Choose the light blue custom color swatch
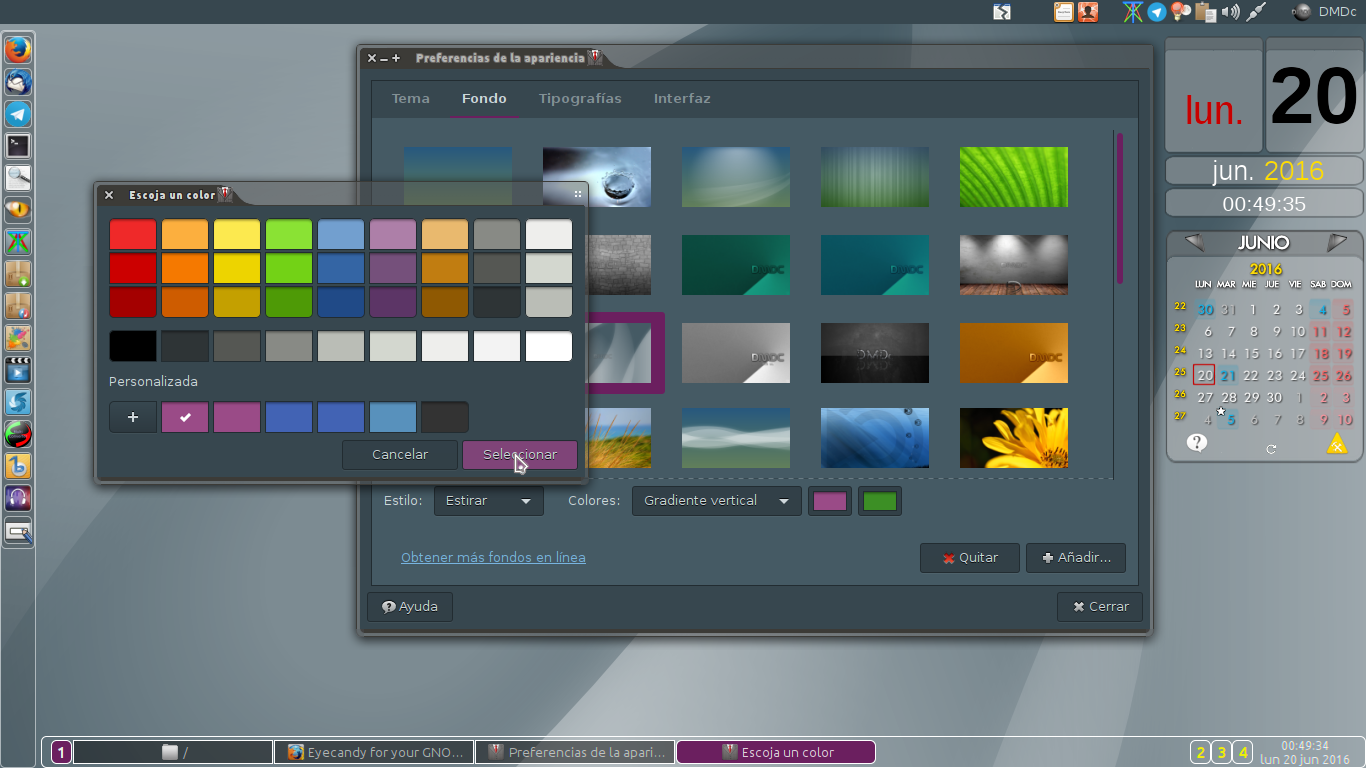 393,417
